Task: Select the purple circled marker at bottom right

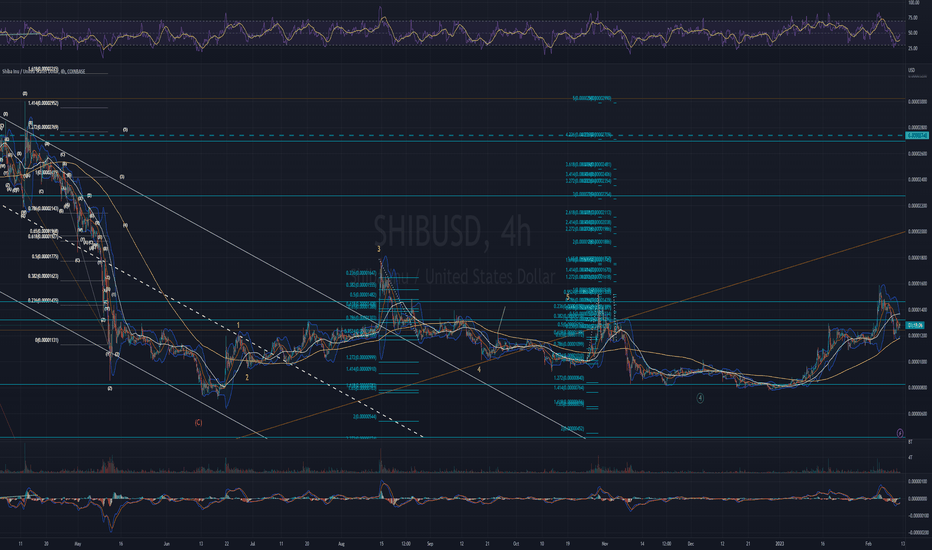Action: [900, 433]
